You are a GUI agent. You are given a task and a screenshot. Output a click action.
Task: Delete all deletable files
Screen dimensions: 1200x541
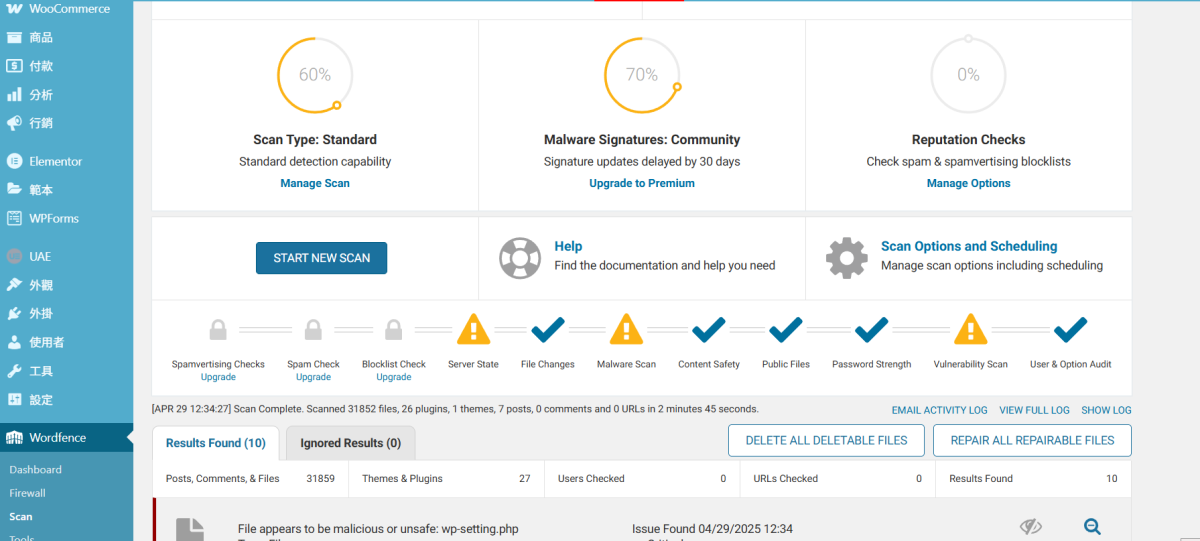pos(826,440)
